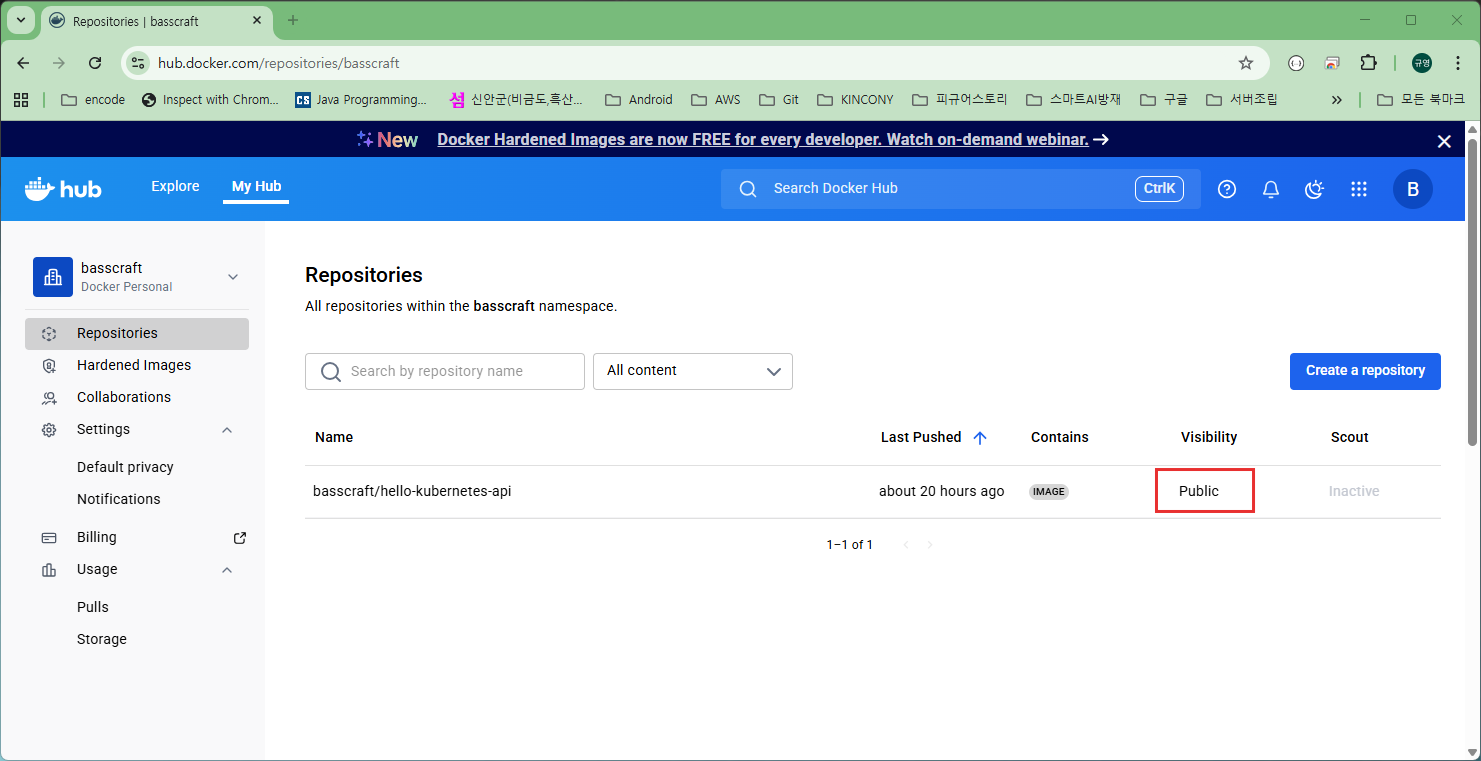Show more bookmarks with the chevron
This screenshot has width=1481, height=761.
point(1337,100)
